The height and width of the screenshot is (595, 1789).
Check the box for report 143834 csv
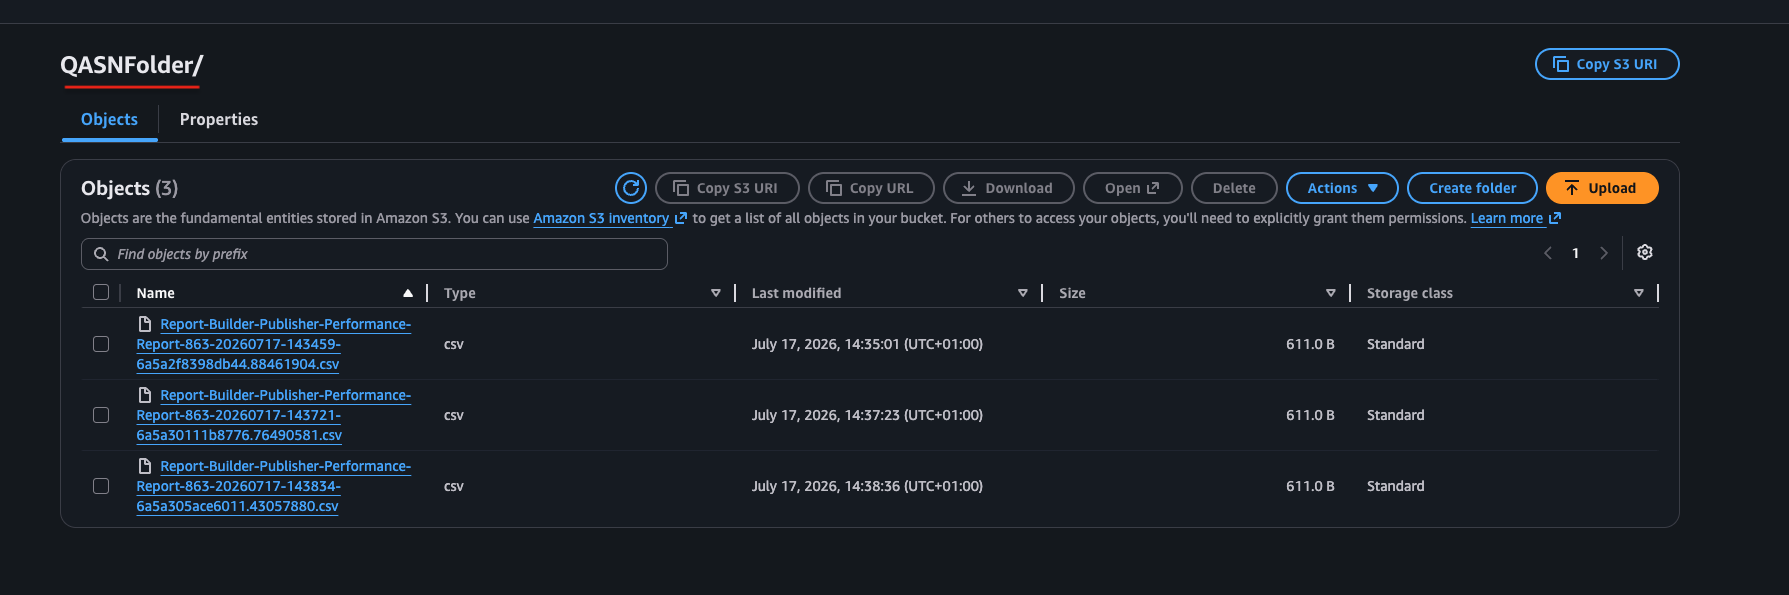point(101,486)
